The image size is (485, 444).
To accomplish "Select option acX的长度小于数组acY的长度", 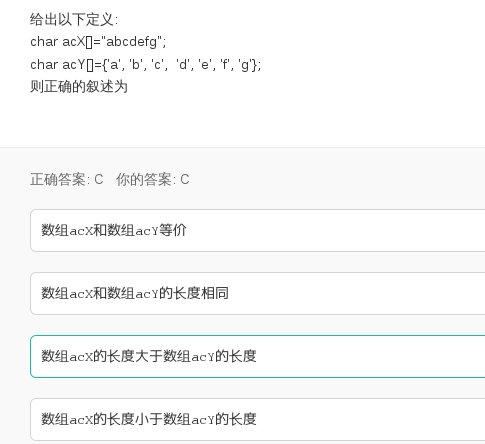I will coord(258,419).
